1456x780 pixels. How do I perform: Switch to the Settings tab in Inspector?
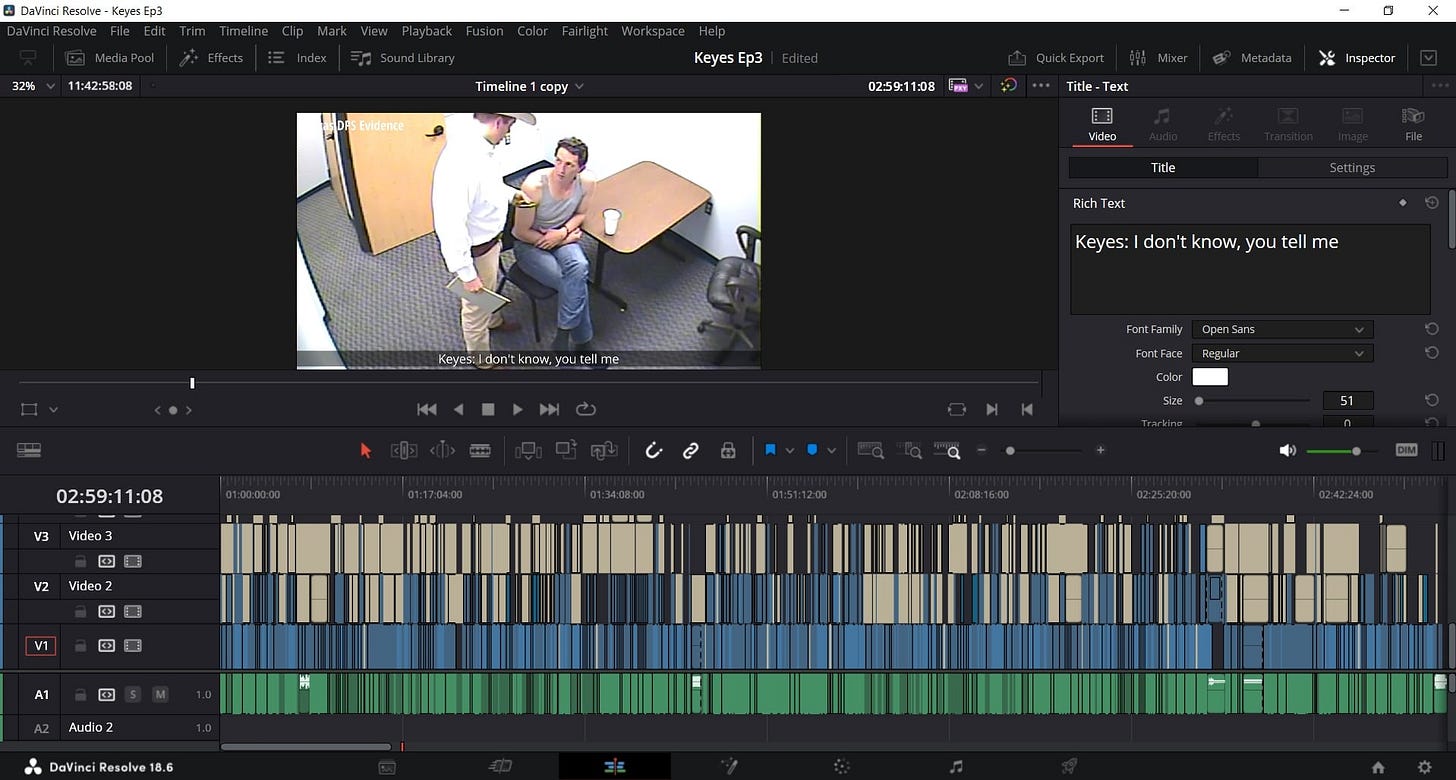pos(1351,167)
